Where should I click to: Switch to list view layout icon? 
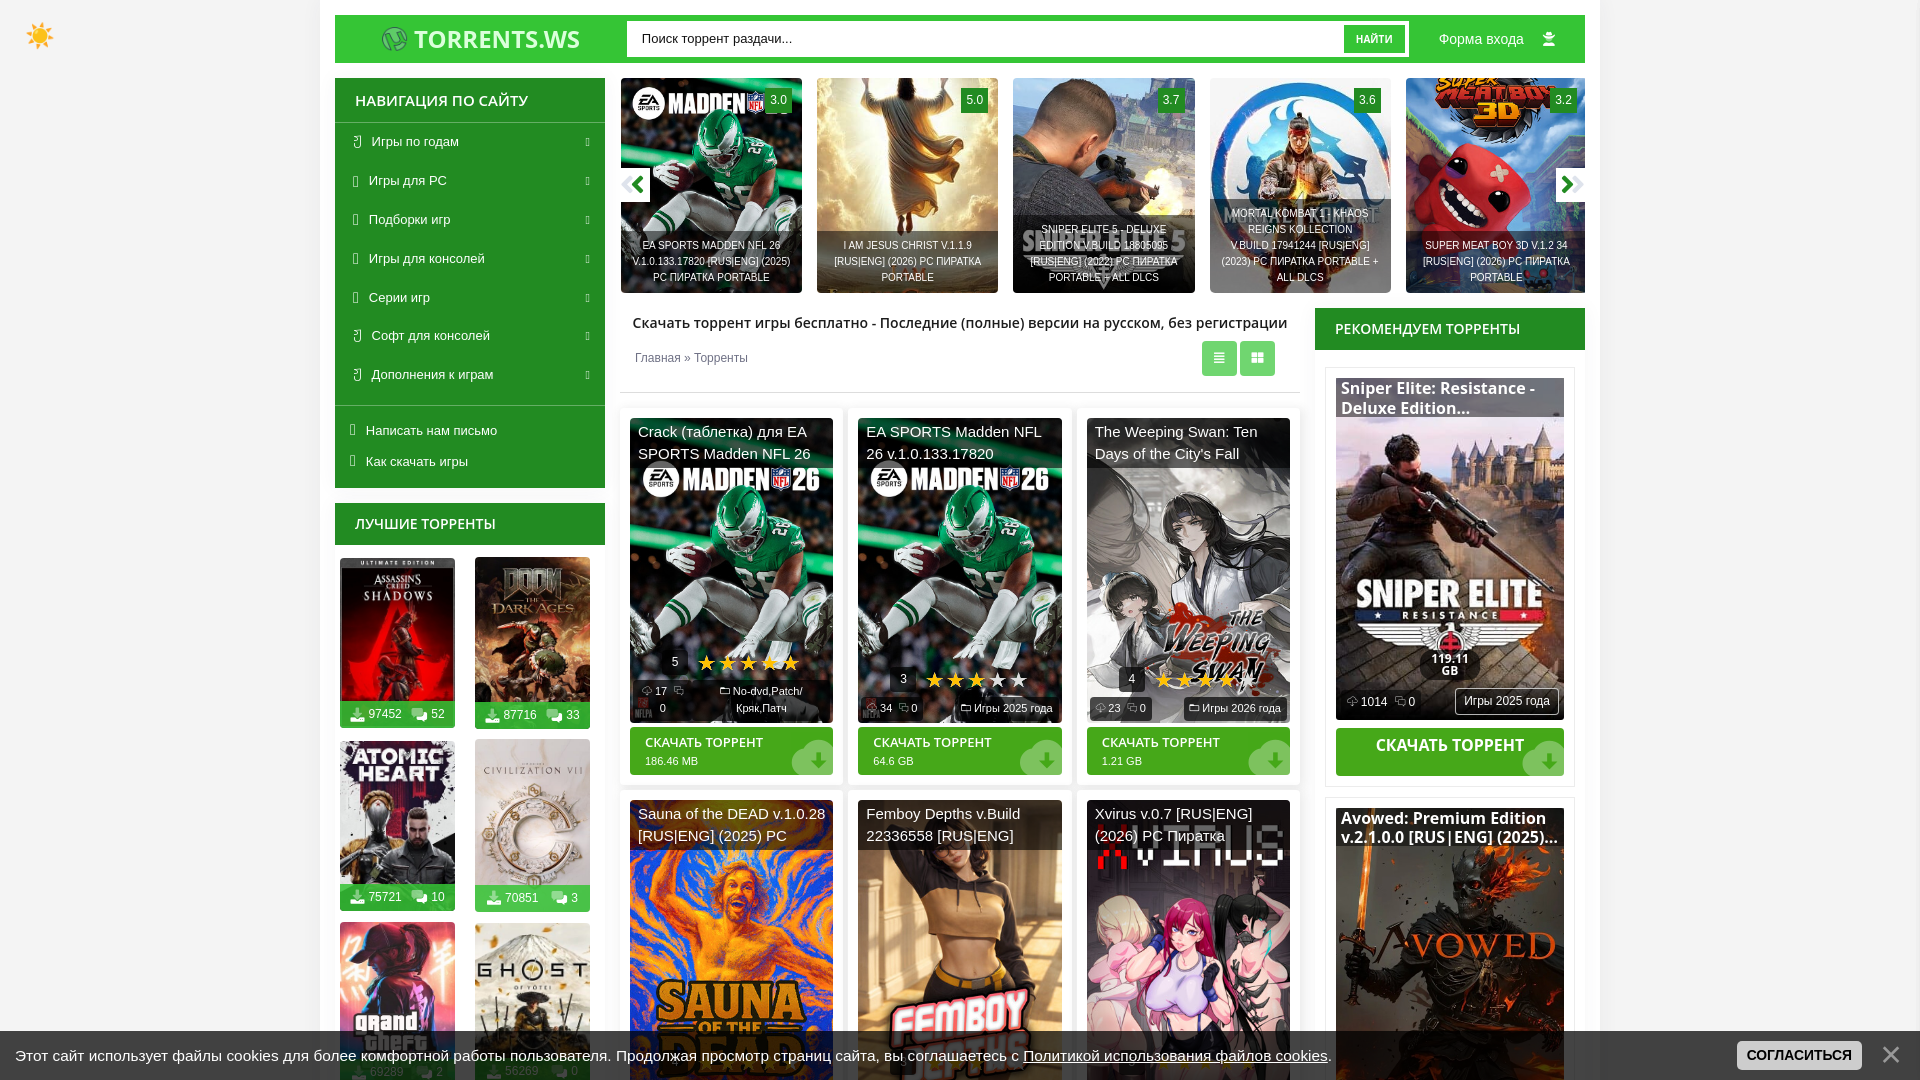coord(1219,358)
